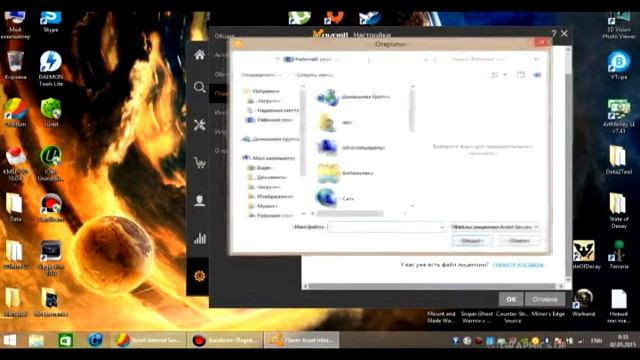Open the ArtMoney SE desktop shortcut
The width and height of the screenshot is (640, 360).
618,116
